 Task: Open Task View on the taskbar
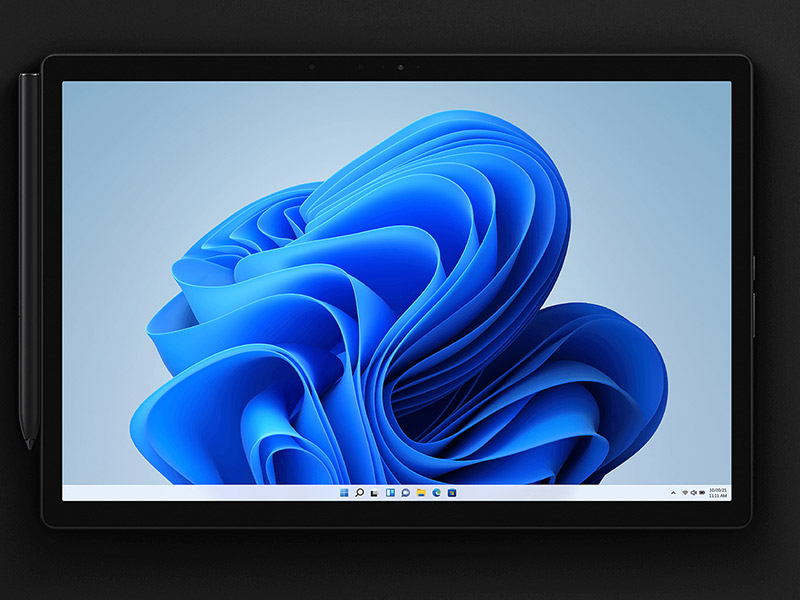click(x=374, y=493)
